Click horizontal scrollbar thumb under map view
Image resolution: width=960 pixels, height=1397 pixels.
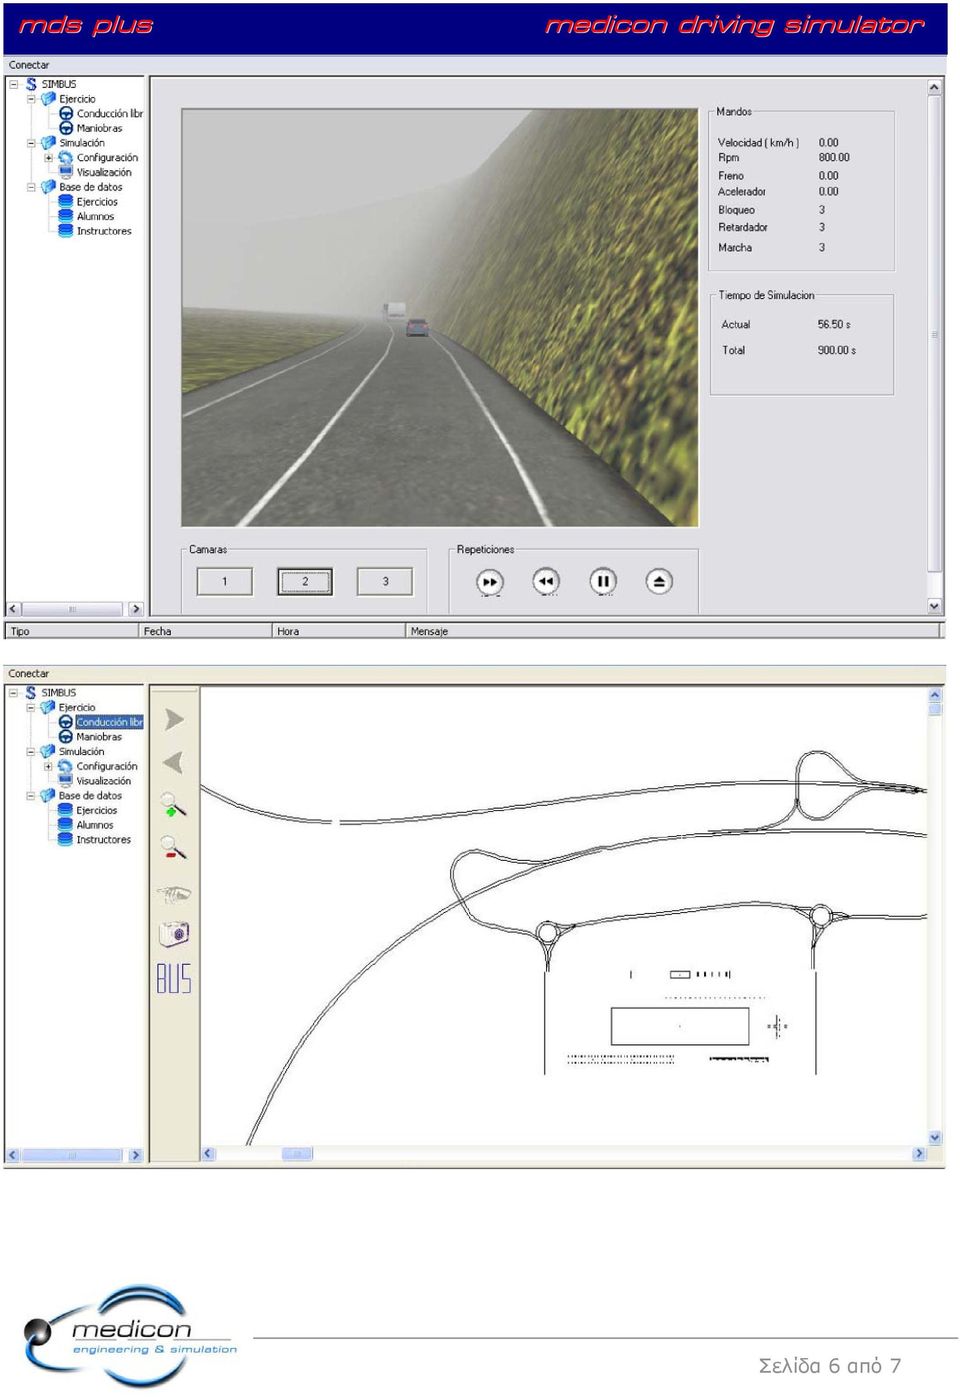click(297, 1154)
